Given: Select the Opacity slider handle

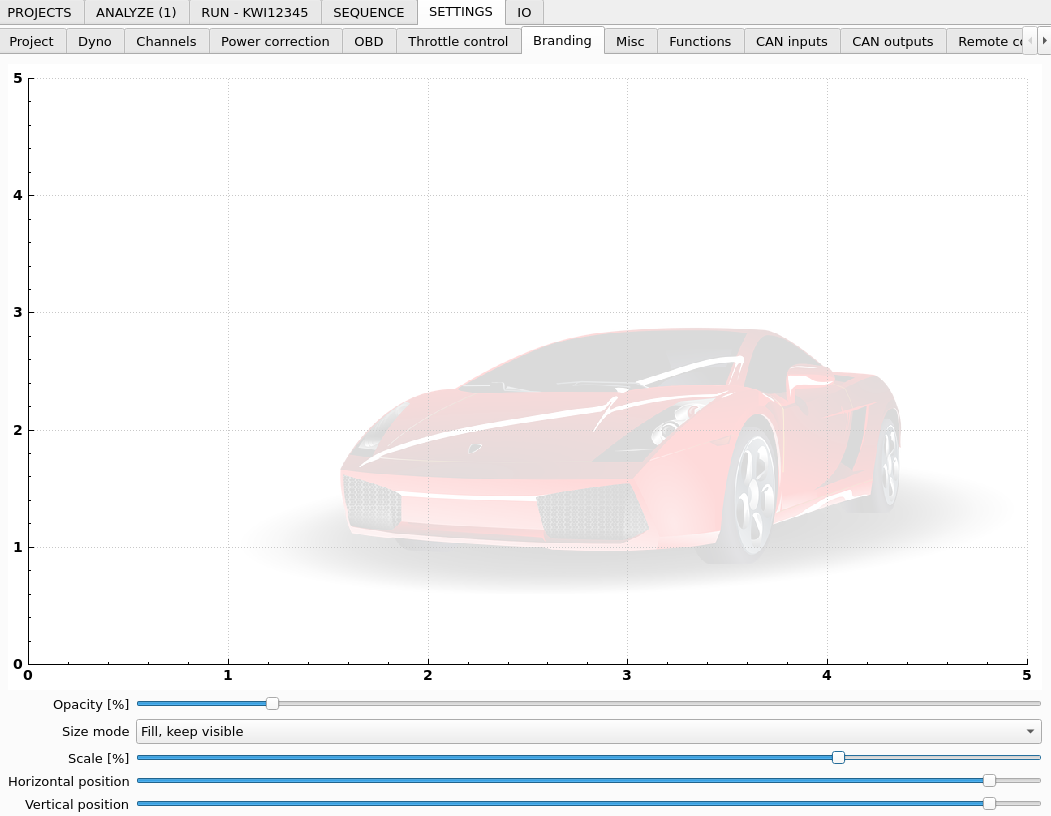Looking at the screenshot, I should coord(272,704).
